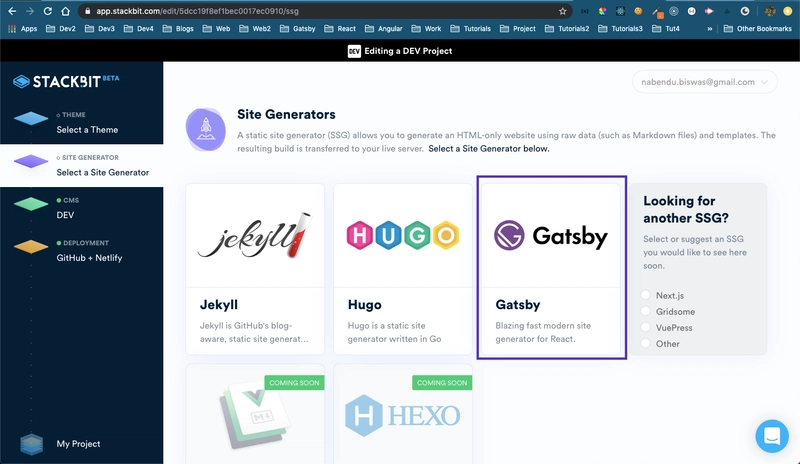Open the Angular bookmarks folder
This screenshot has height=464, width=800.
(384, 29)
